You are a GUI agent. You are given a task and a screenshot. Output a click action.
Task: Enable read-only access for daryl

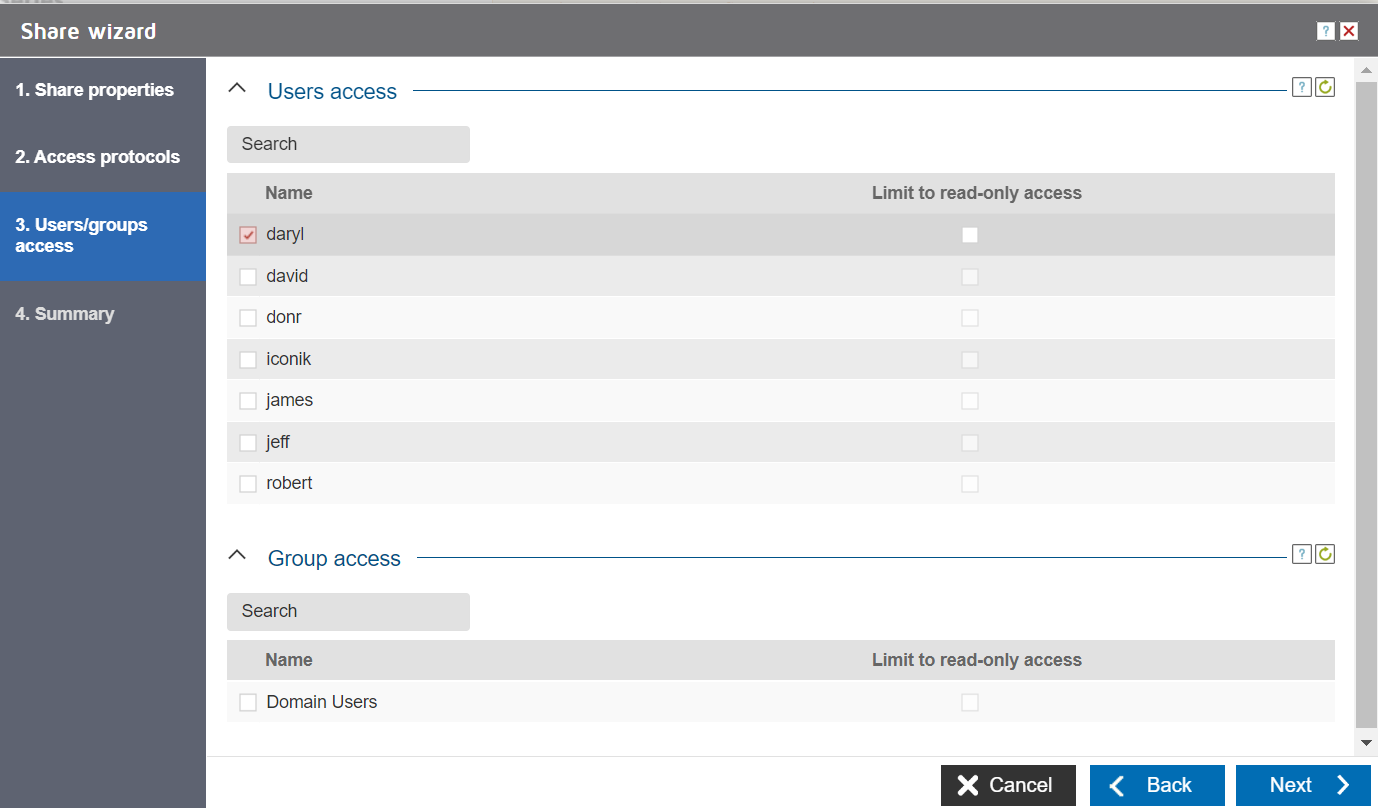click(x=970, y=235)
